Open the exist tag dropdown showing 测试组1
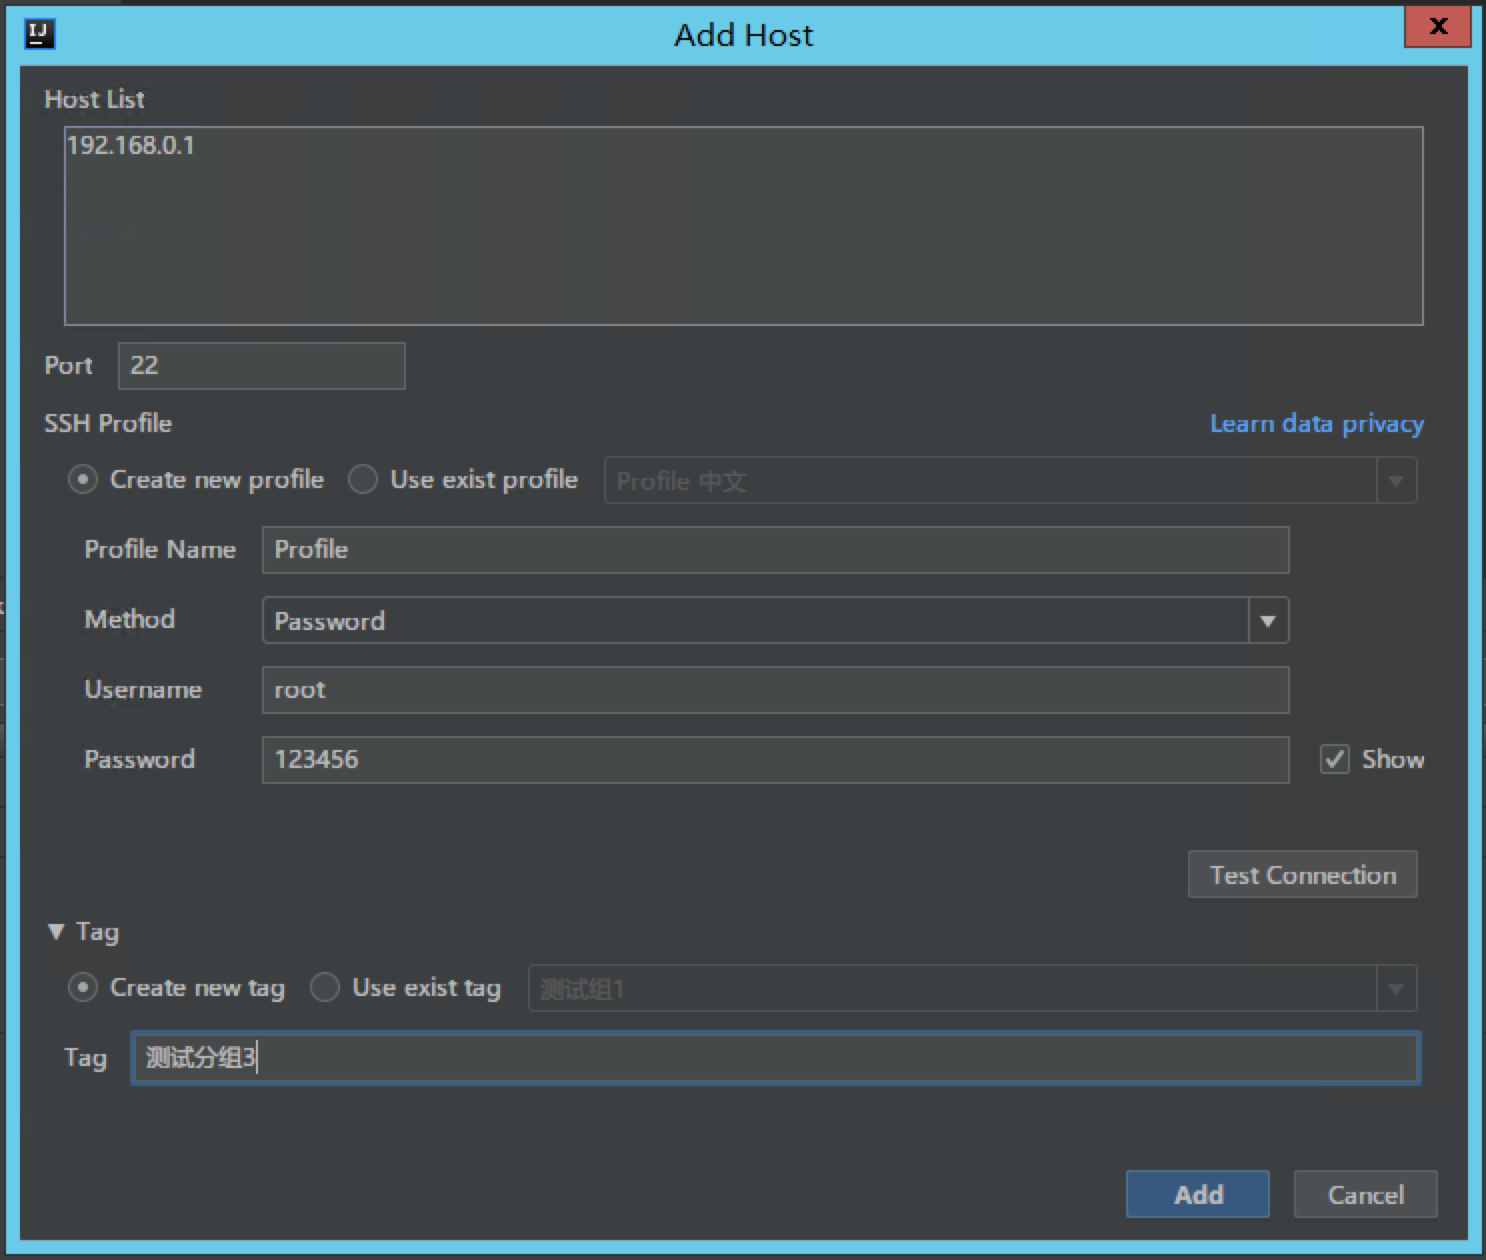 pos(1396,988)
